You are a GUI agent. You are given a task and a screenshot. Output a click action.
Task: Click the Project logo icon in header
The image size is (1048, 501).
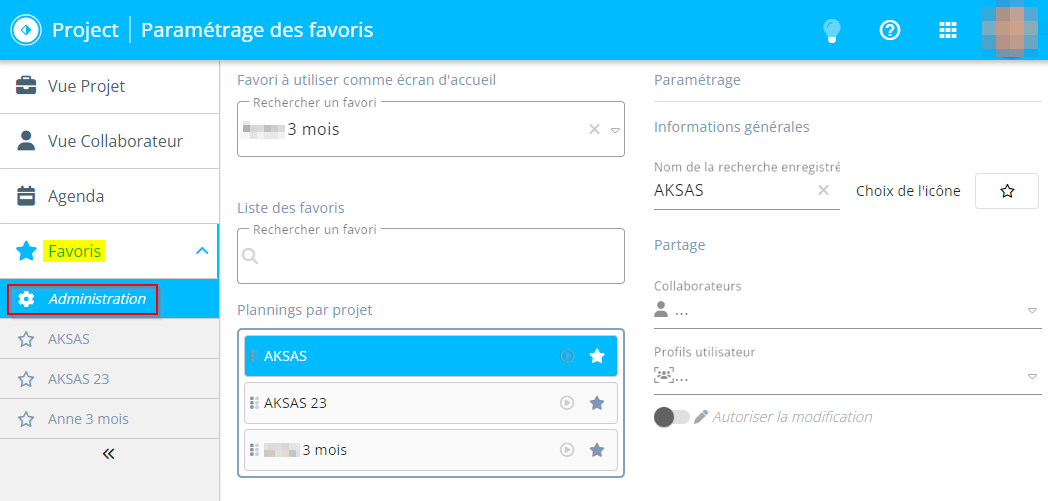26,31
